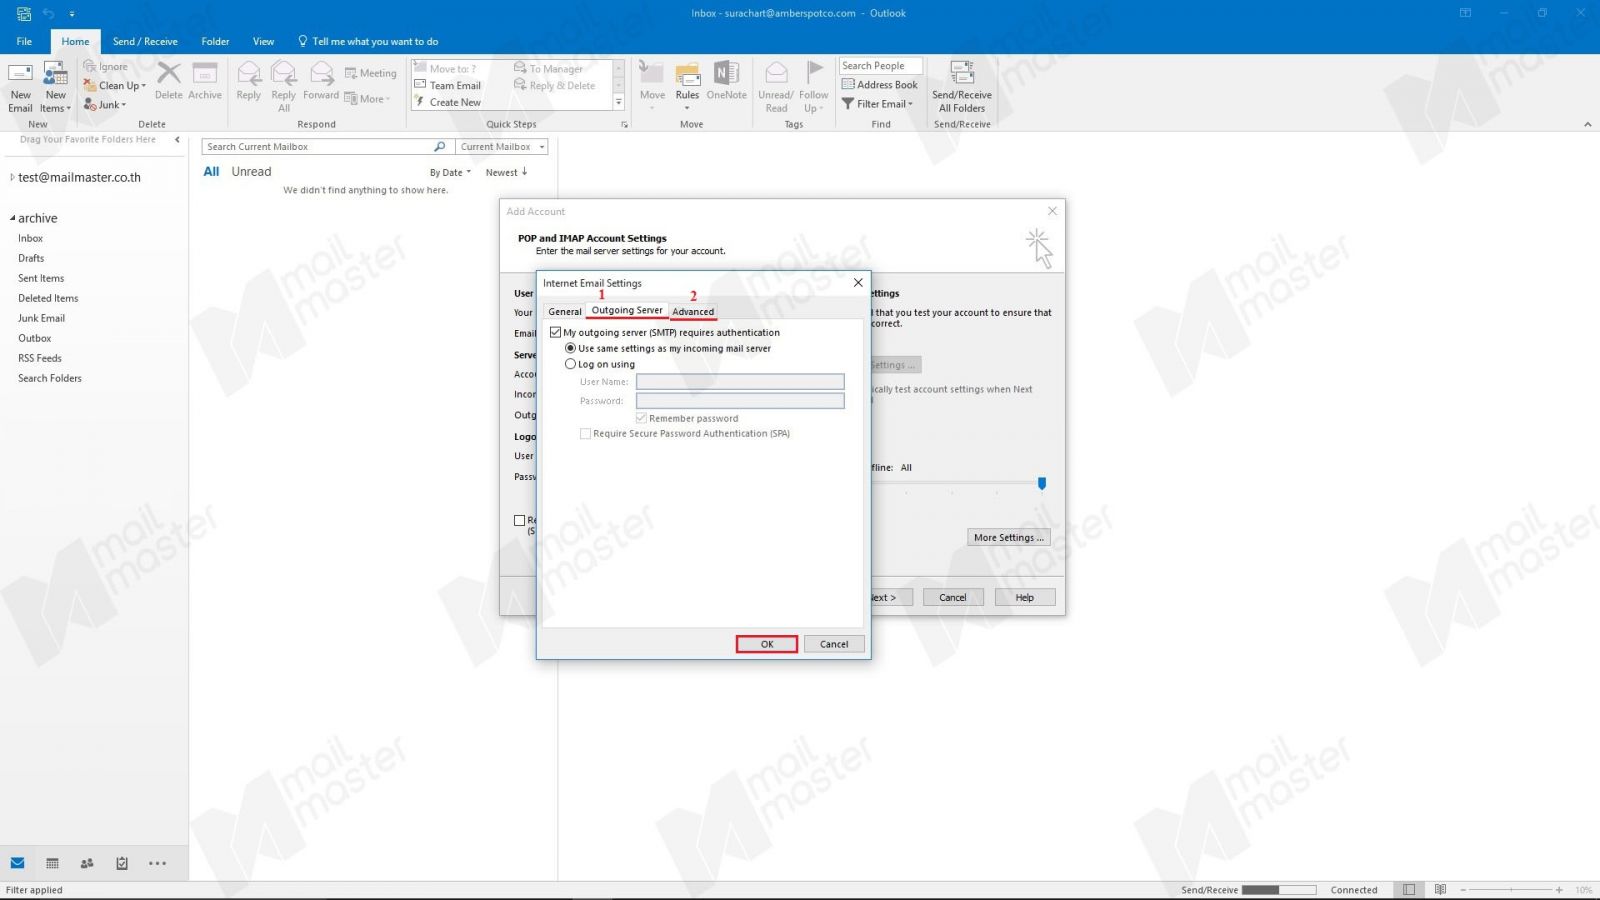The height and width of the screenshot is (900, 1600).
Task: Open the More respond dropdown
Action: click(x=367, y=99)
